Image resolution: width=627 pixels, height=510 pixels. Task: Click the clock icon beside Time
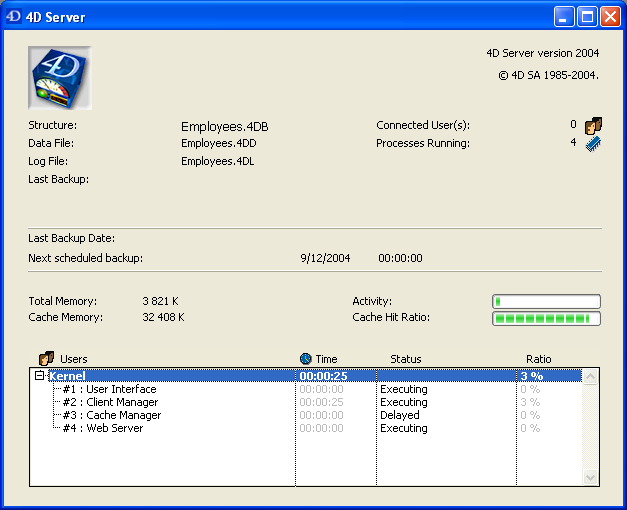(x=306, y=358)
